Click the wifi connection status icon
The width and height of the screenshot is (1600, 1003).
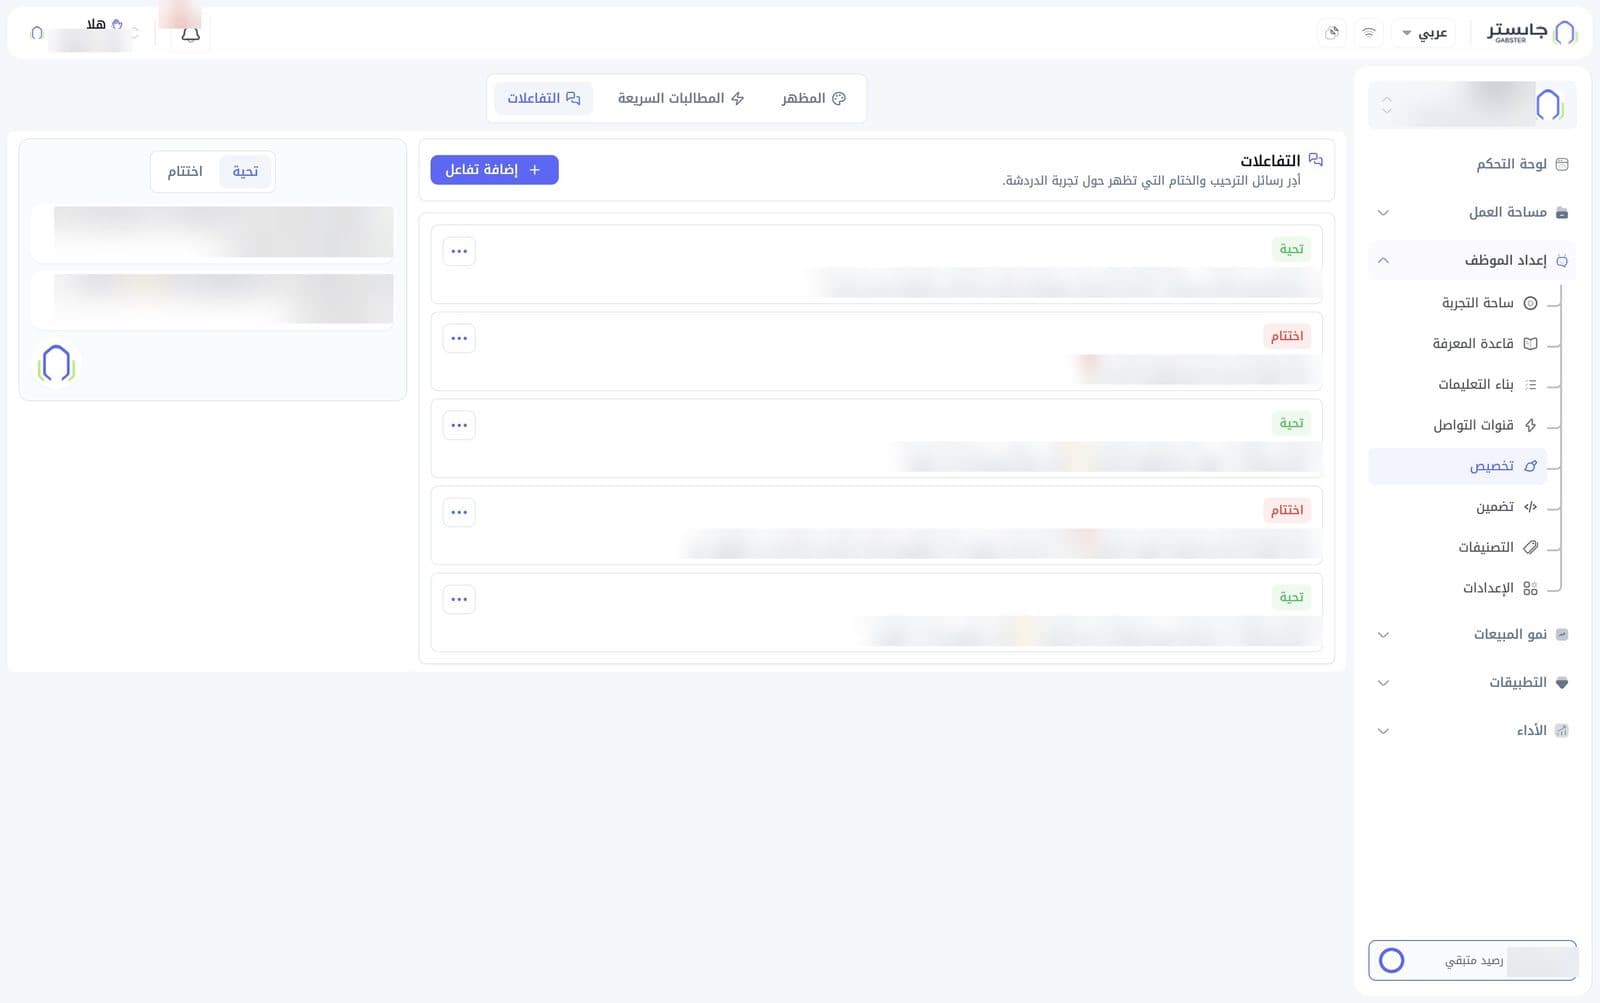click(x=1369, y=33)
